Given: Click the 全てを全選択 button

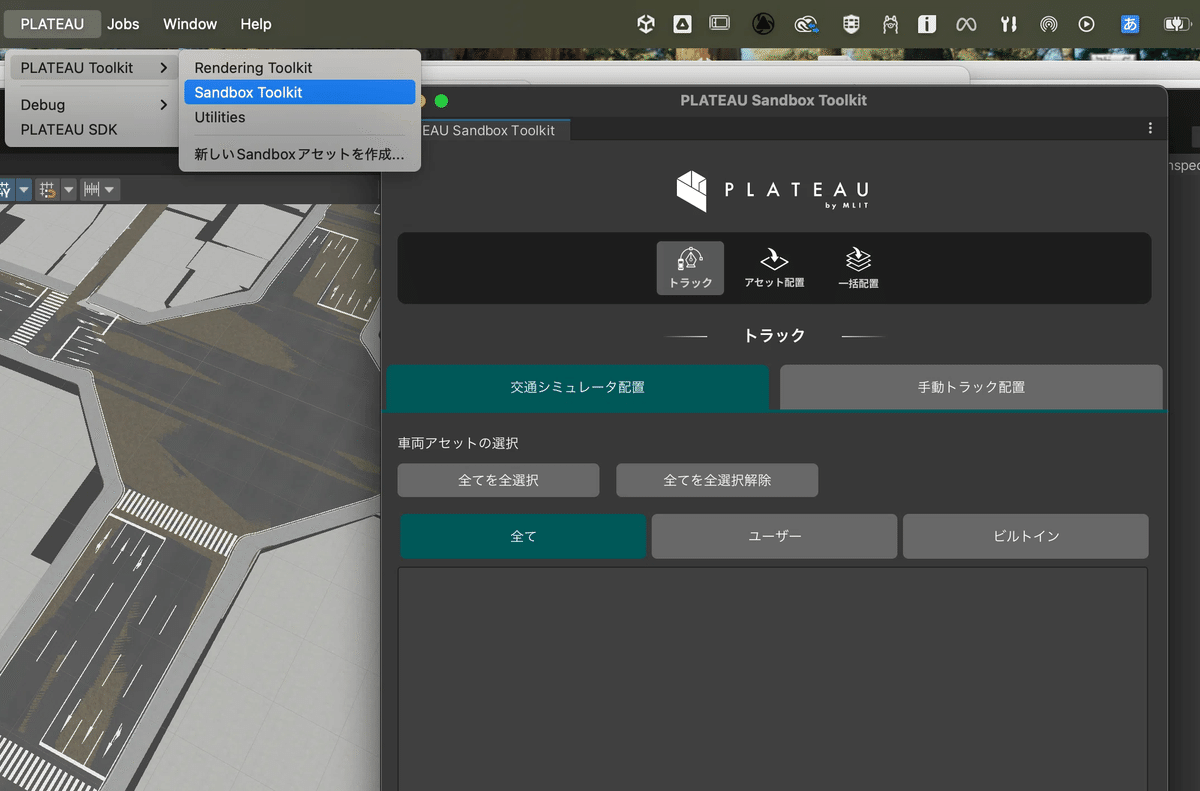Looking at the screenshot, I should pos(498,480).
